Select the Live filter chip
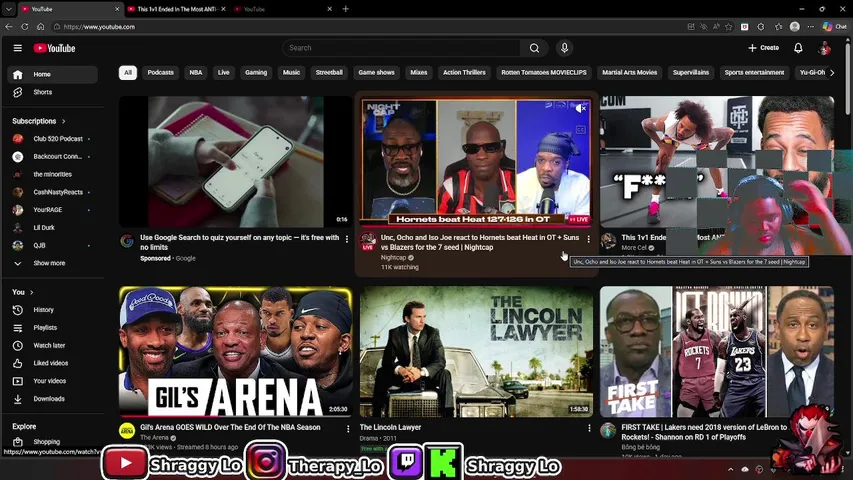Viewport: 853px width, 480px height. pyautogui.click(x=224, y=72)
